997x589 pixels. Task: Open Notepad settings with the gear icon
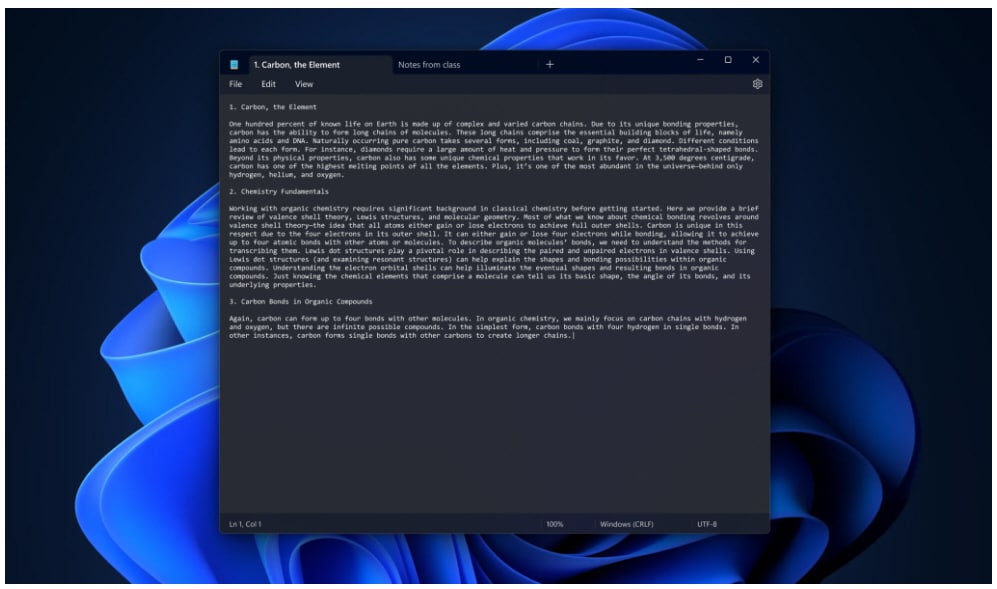click(x=758, y=85)
